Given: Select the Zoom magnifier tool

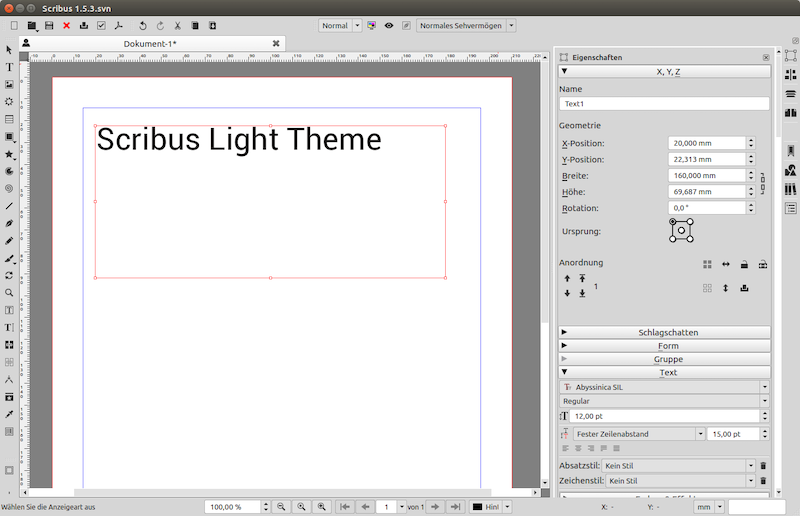Looking at the screenshot, I should click(9, 293).
